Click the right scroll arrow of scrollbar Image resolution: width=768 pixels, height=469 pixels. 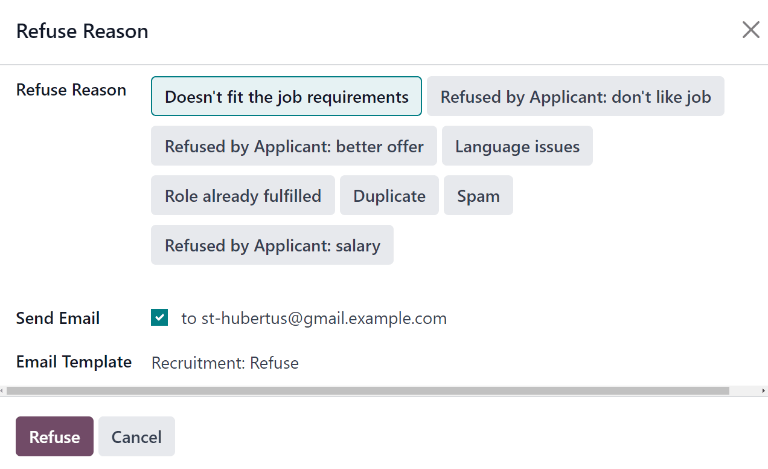pyautogui.click(x=763, y=391)
